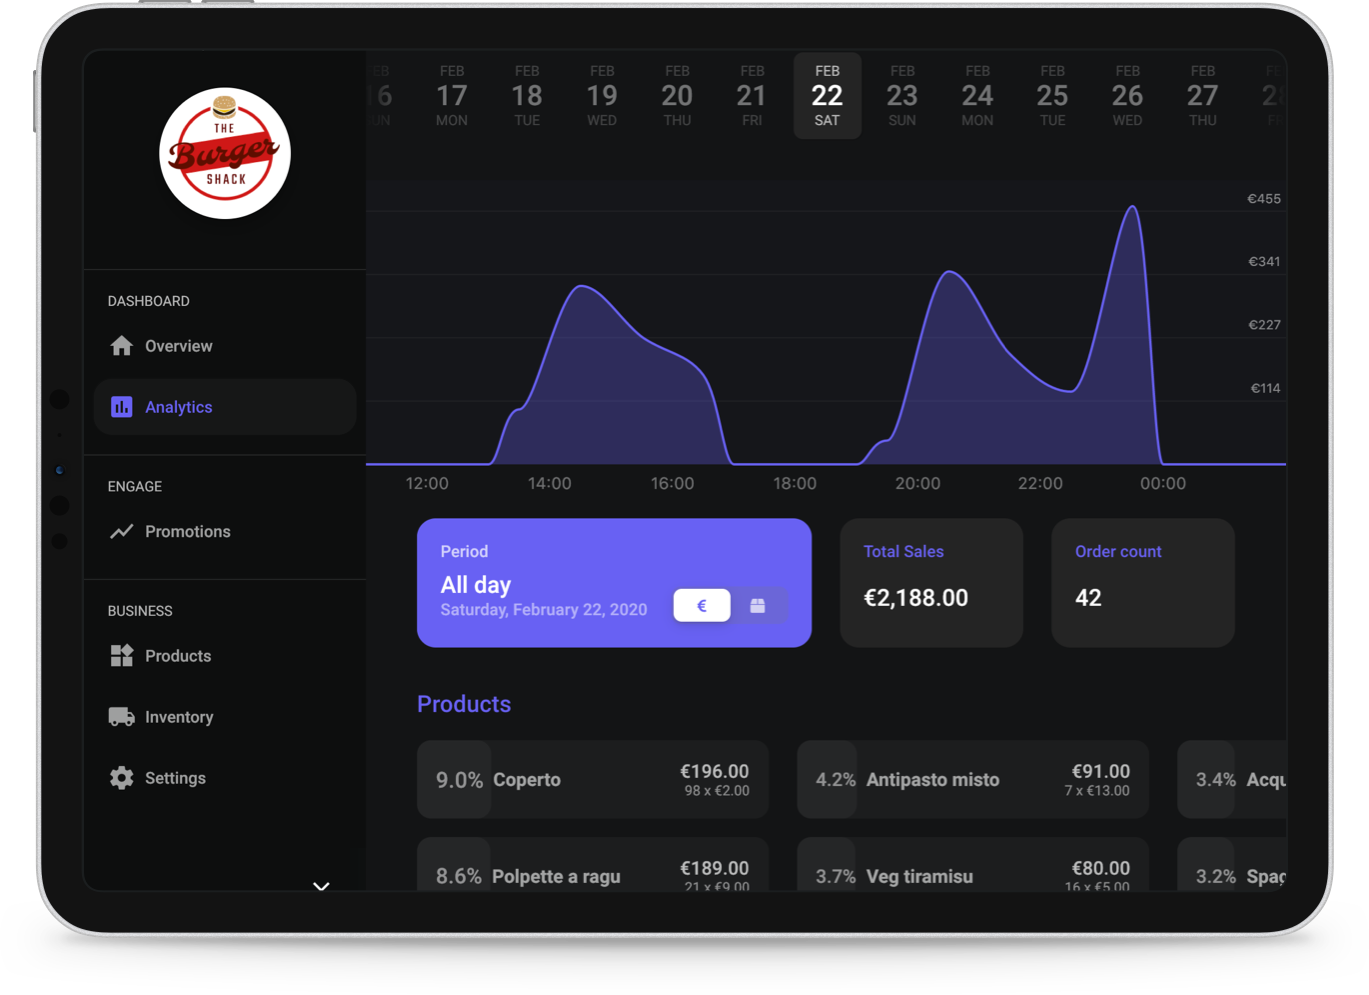Switch Period card to euro currency view

click(701, 605)
